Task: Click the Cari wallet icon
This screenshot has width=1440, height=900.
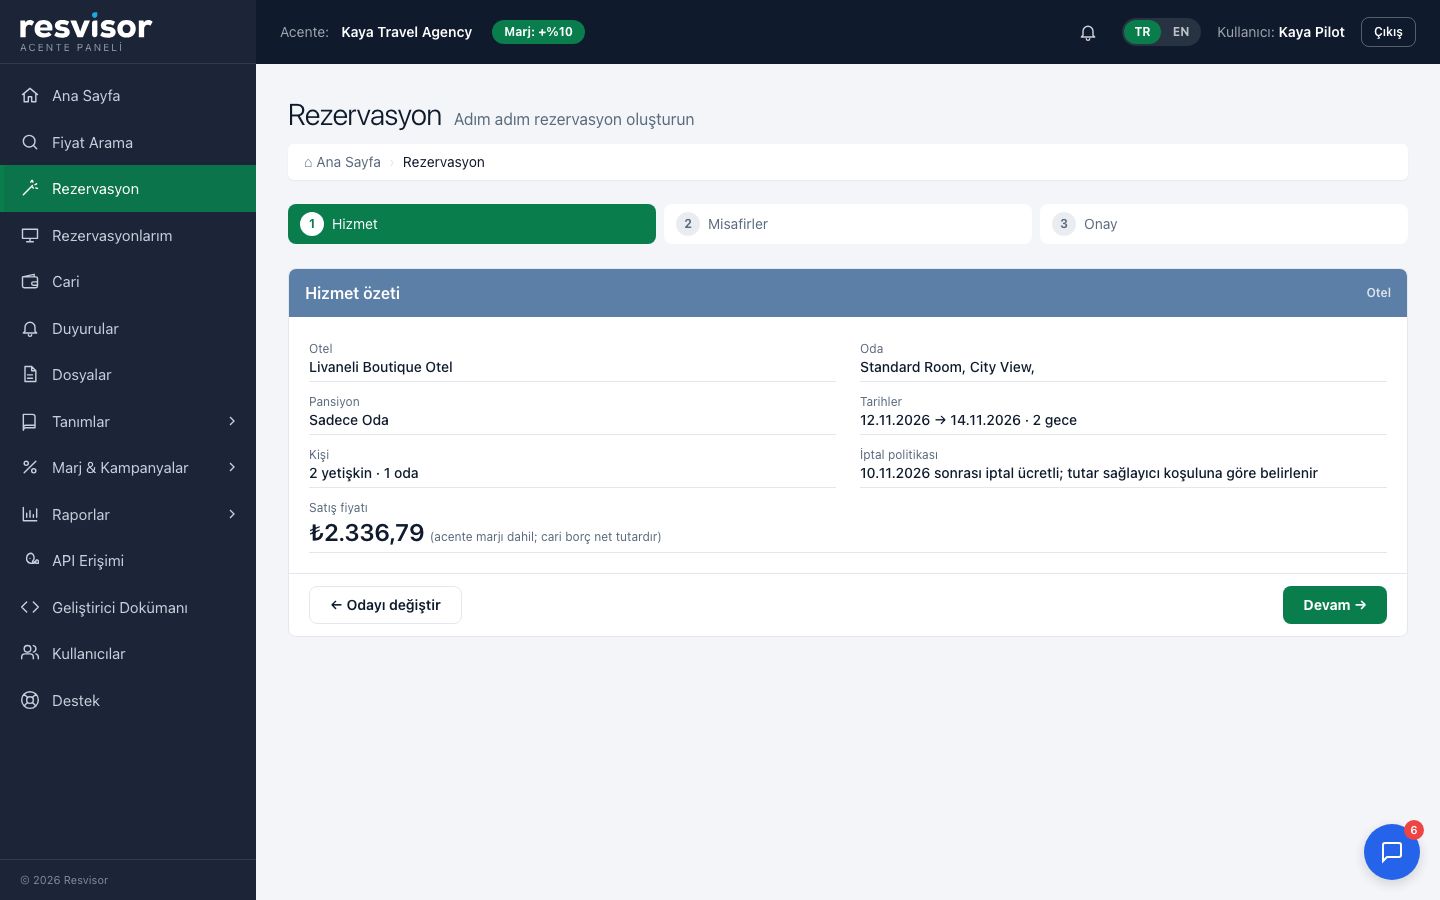Action: pos(30,281)
